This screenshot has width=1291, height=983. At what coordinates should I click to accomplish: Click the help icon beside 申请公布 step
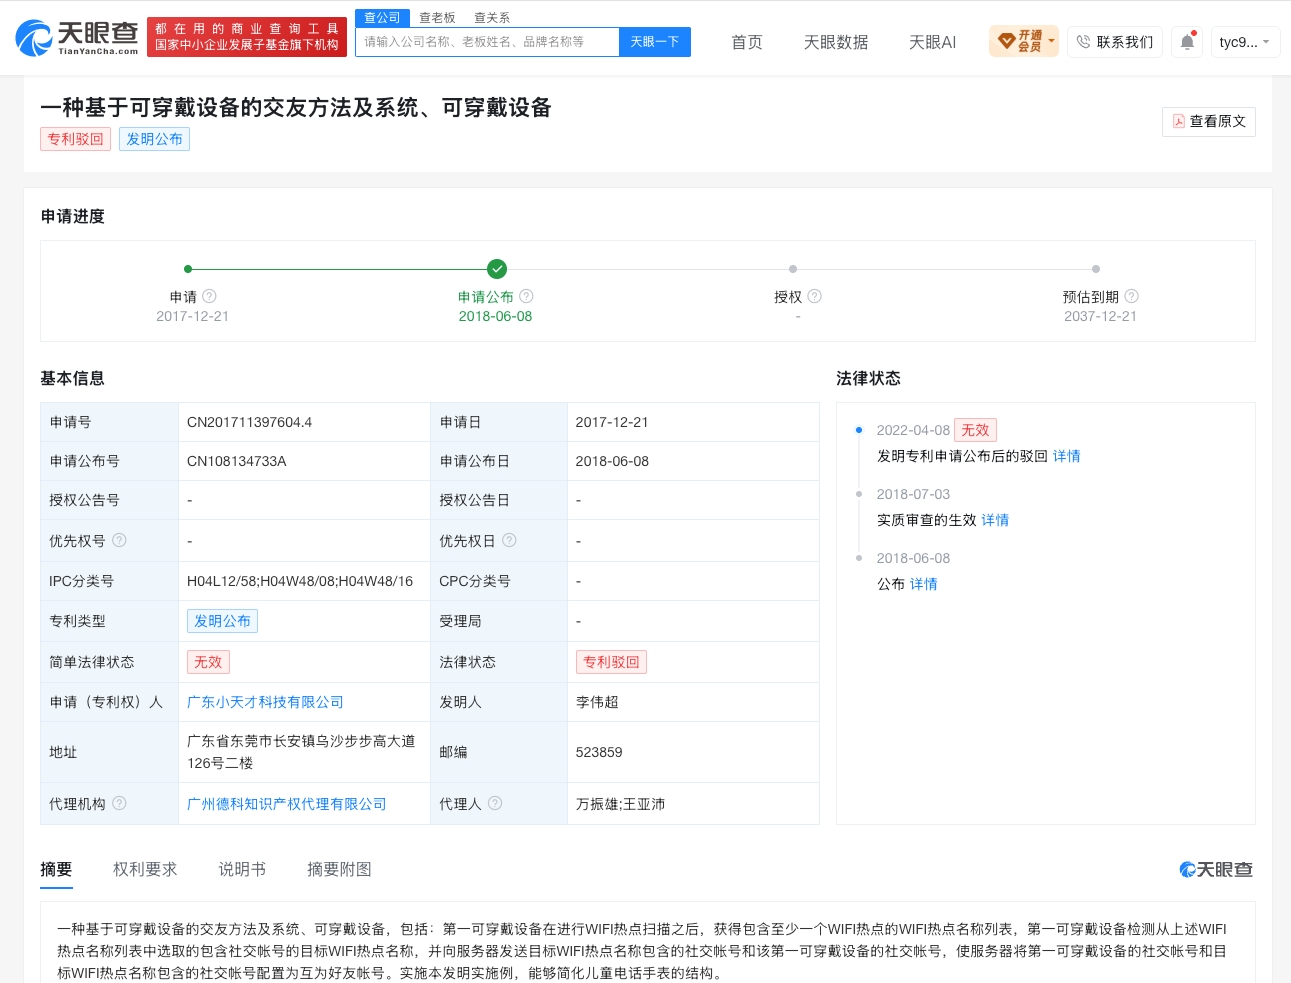click(x=526, y=296)
